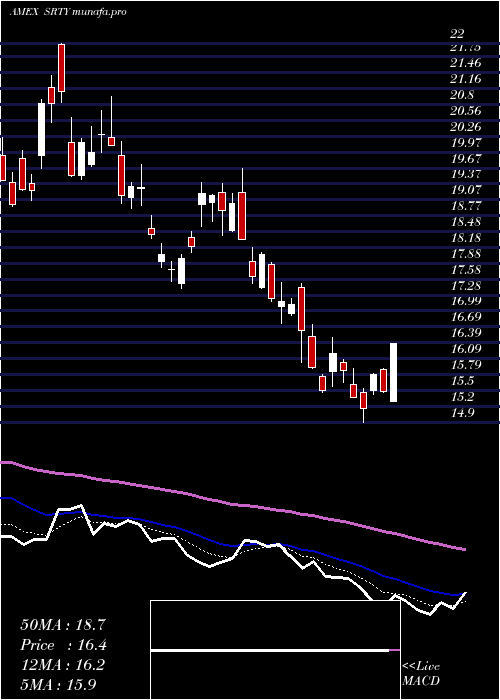Image resolution: width=500 pixels, height=700 pixels.
Task: Click the 50MA : 18.7 legend text
Action: point(63,625)
